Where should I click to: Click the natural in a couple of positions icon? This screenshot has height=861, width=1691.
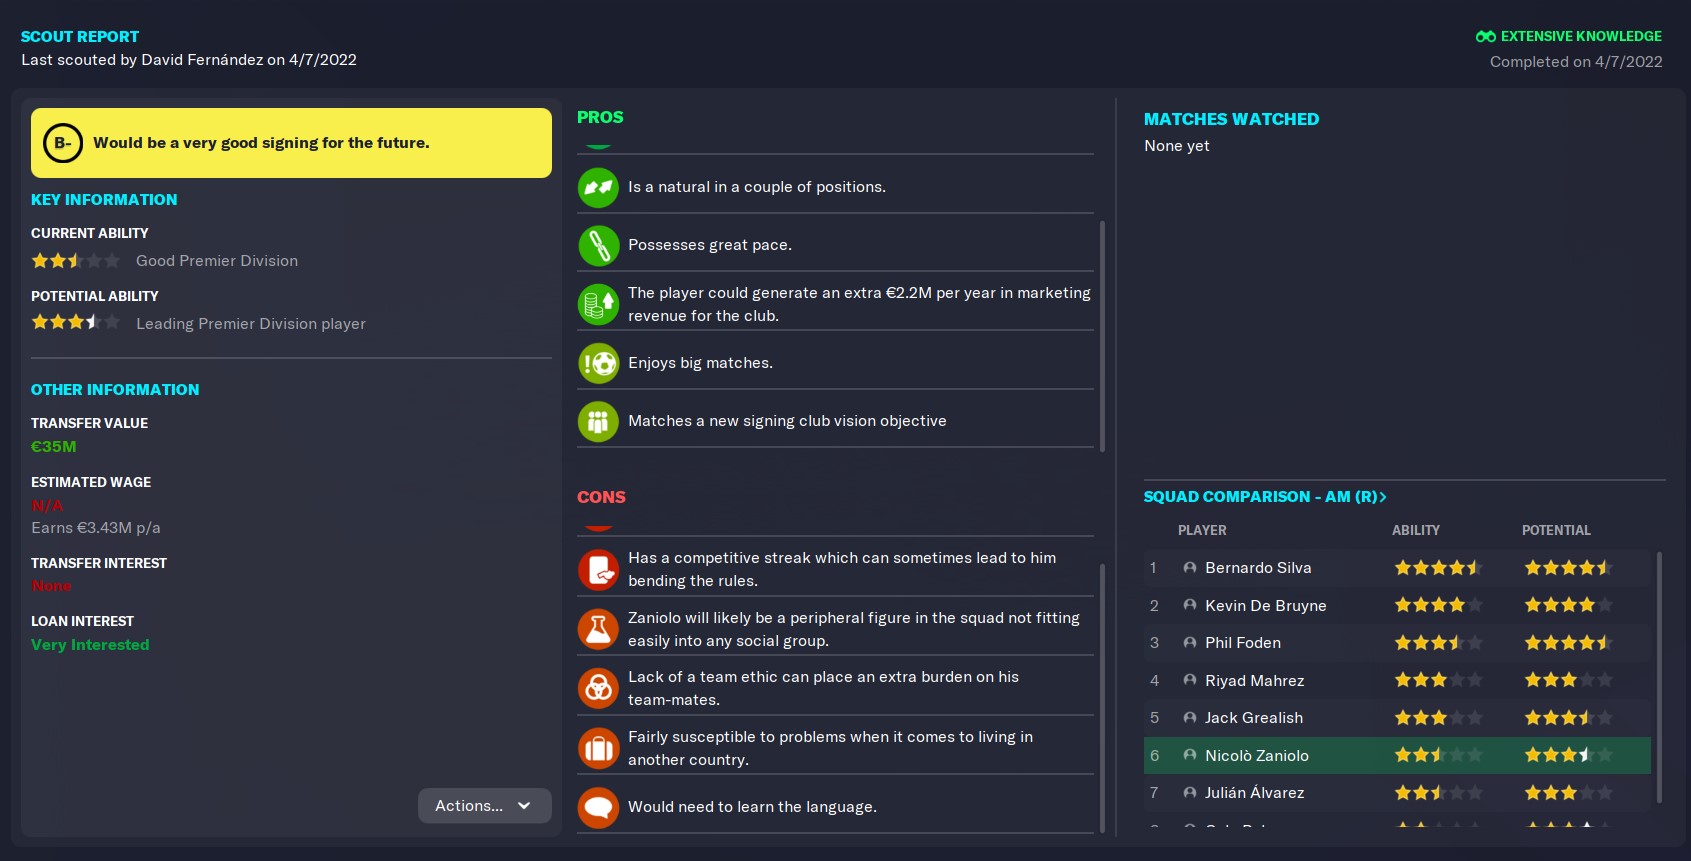click(x=598, y=187)
